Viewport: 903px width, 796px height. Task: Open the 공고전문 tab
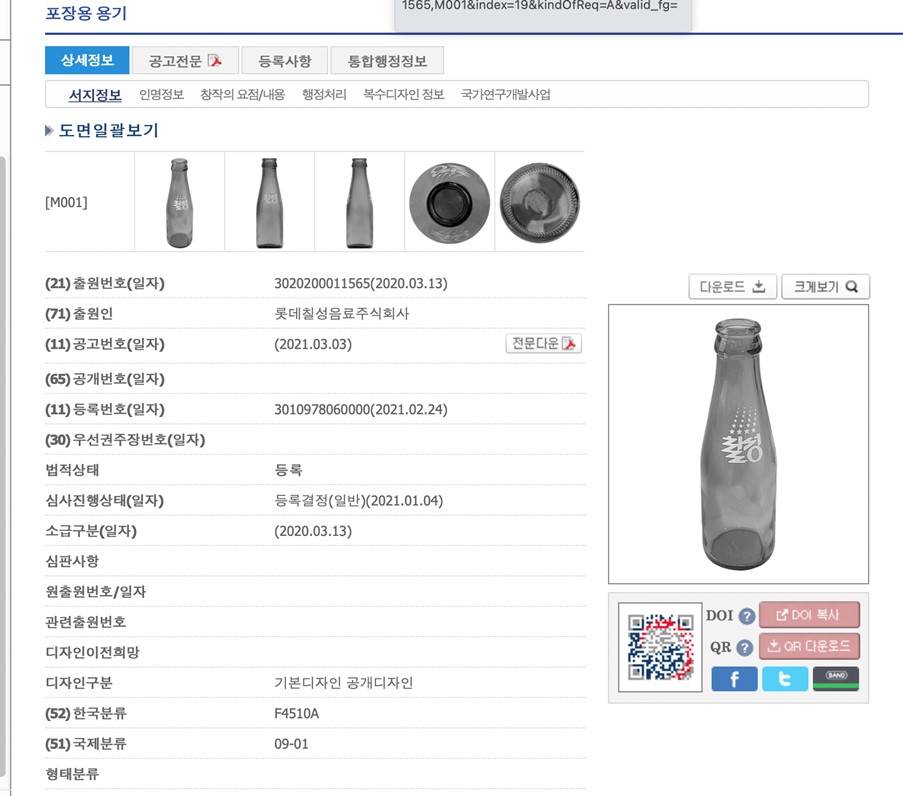tap(185, 60)
